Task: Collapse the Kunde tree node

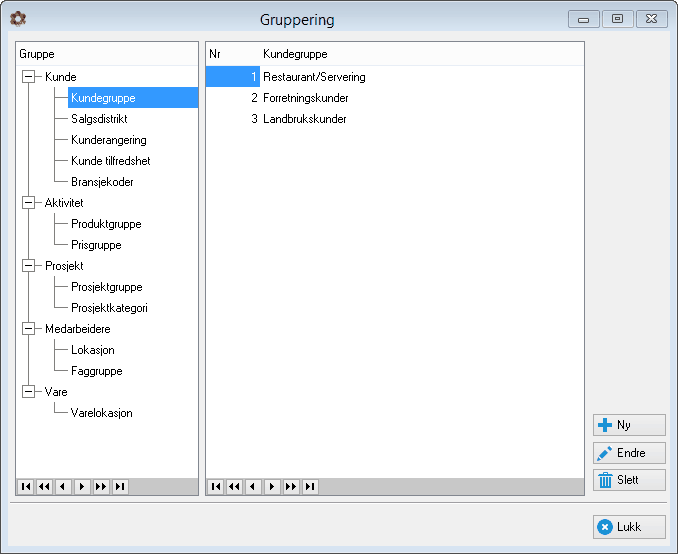Action: 29,77
